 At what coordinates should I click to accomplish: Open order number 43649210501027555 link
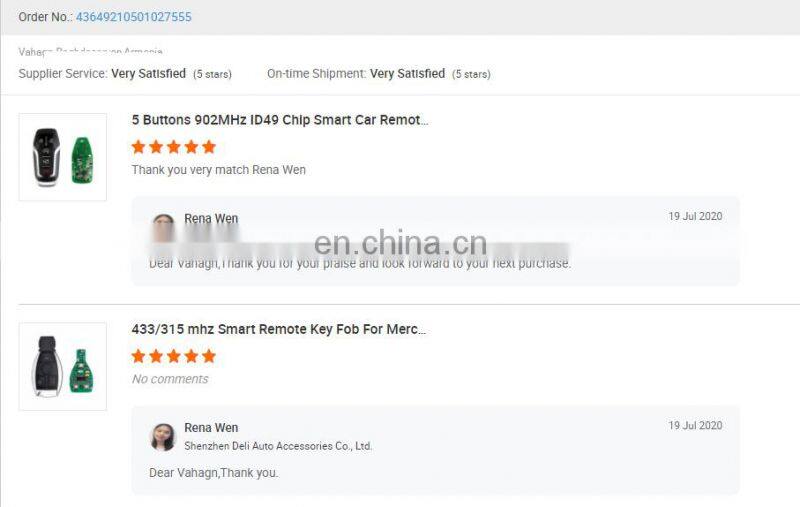click(134, 17)
